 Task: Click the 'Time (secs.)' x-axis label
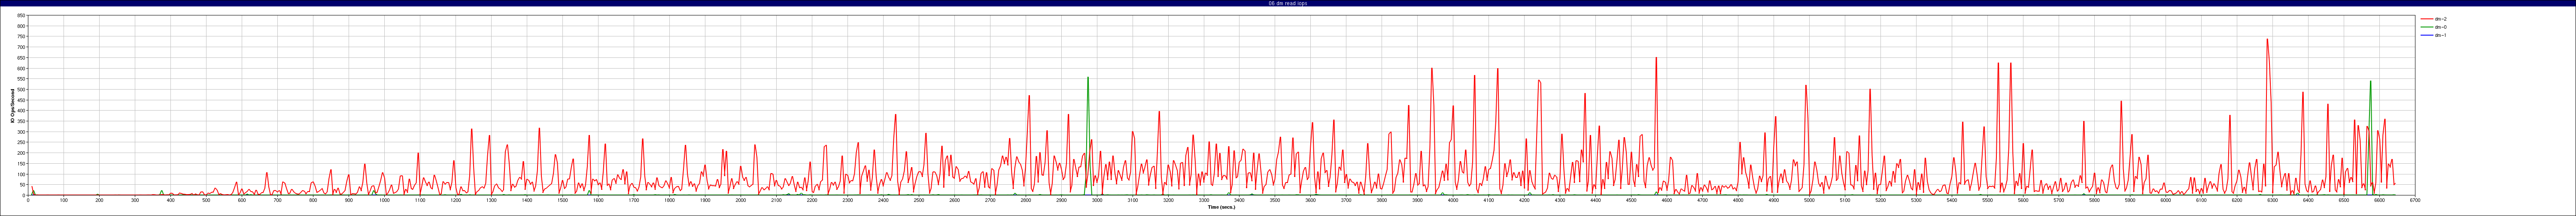[1221, 207]
